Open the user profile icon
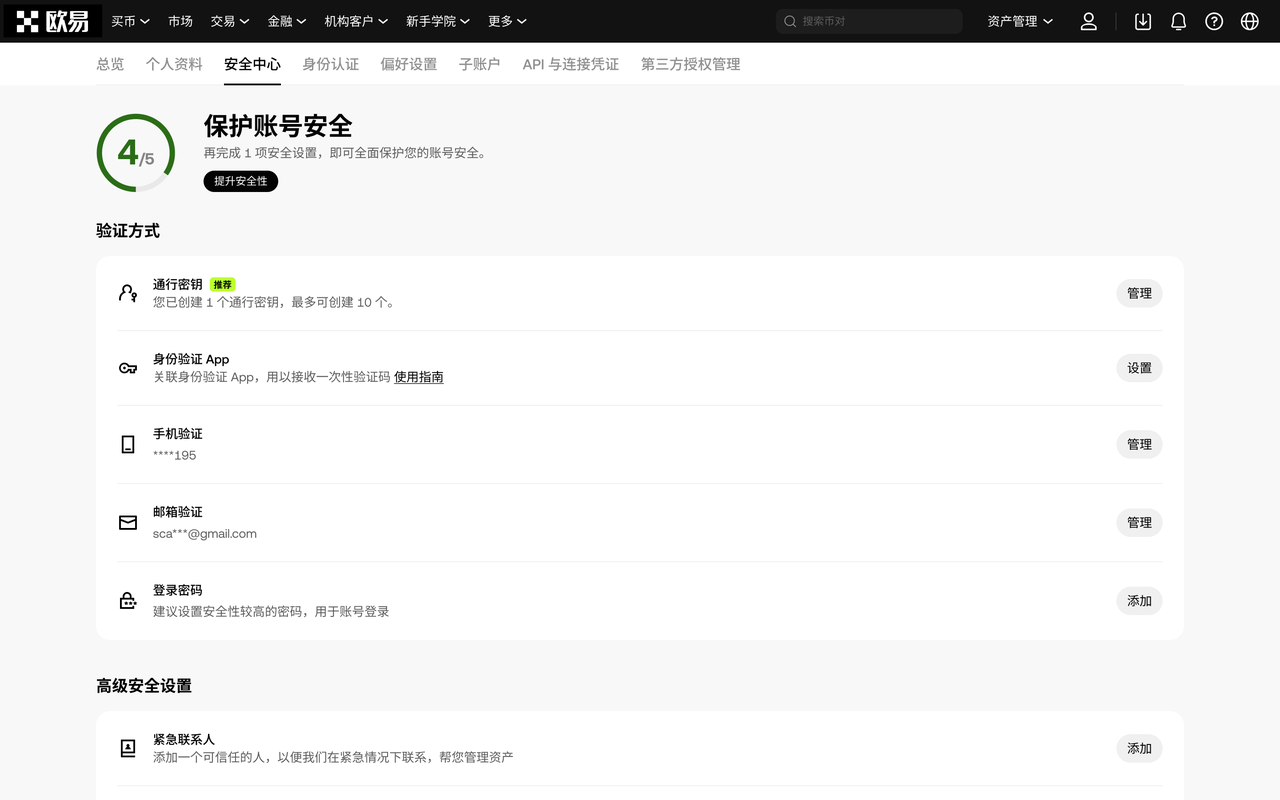This screenshot has height=800, width=1280. tap(1089, 21)
